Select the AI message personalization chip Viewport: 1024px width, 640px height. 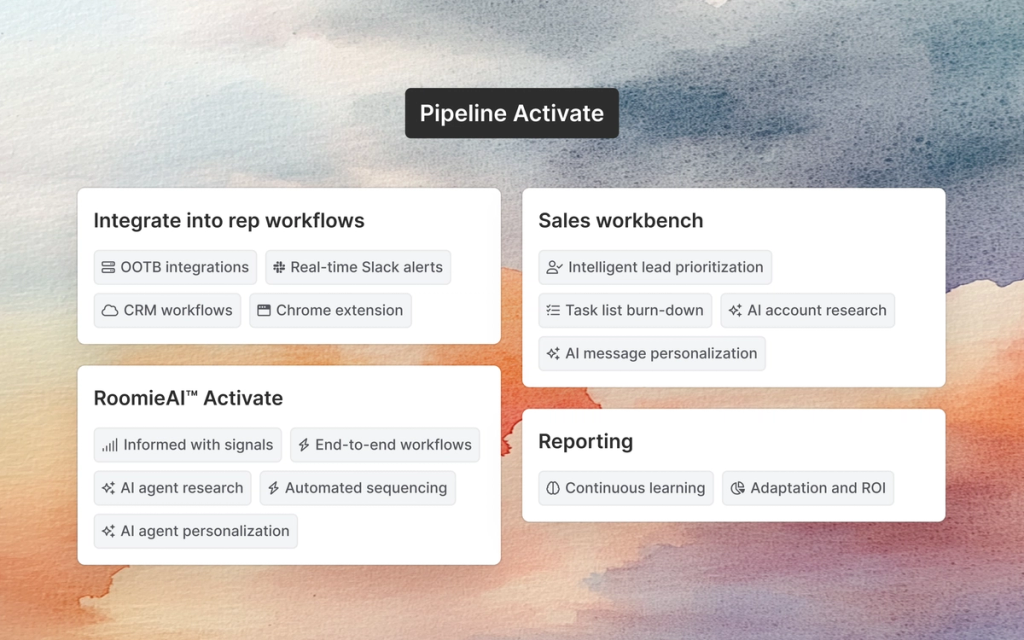click(x=651, y=353)
